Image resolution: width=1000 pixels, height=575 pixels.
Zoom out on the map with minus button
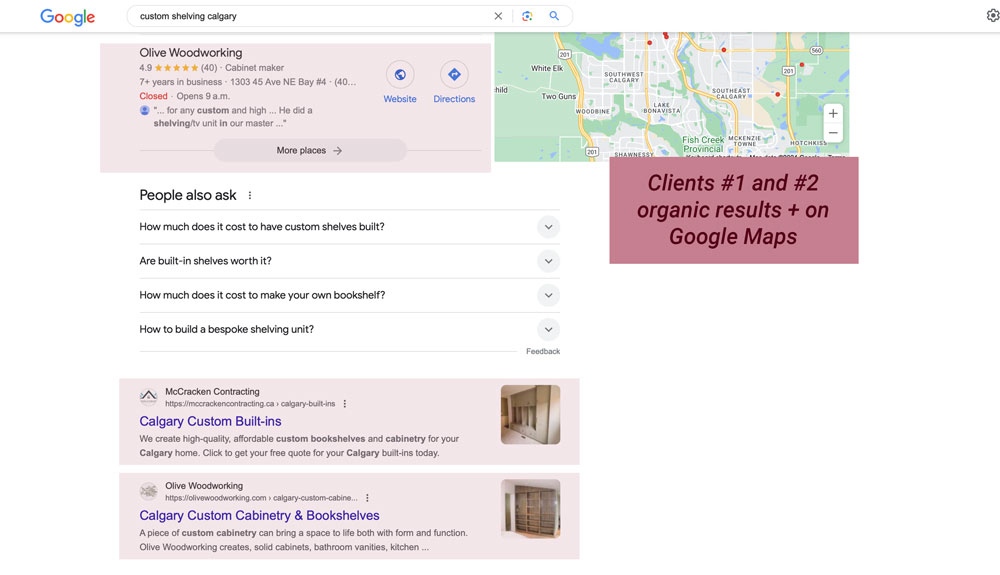coord(833,133)
